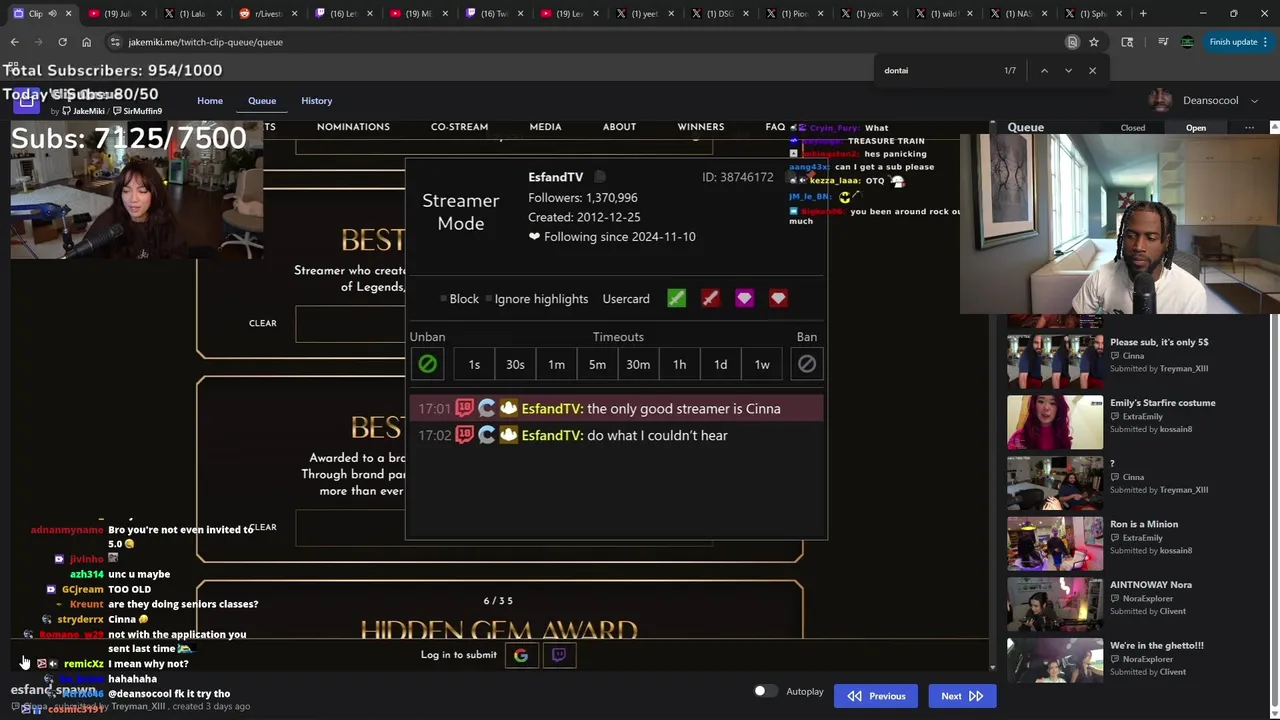Click the red sword mod action icon
The width and height of the screenshot is (1280, 720).
point(710,299)
